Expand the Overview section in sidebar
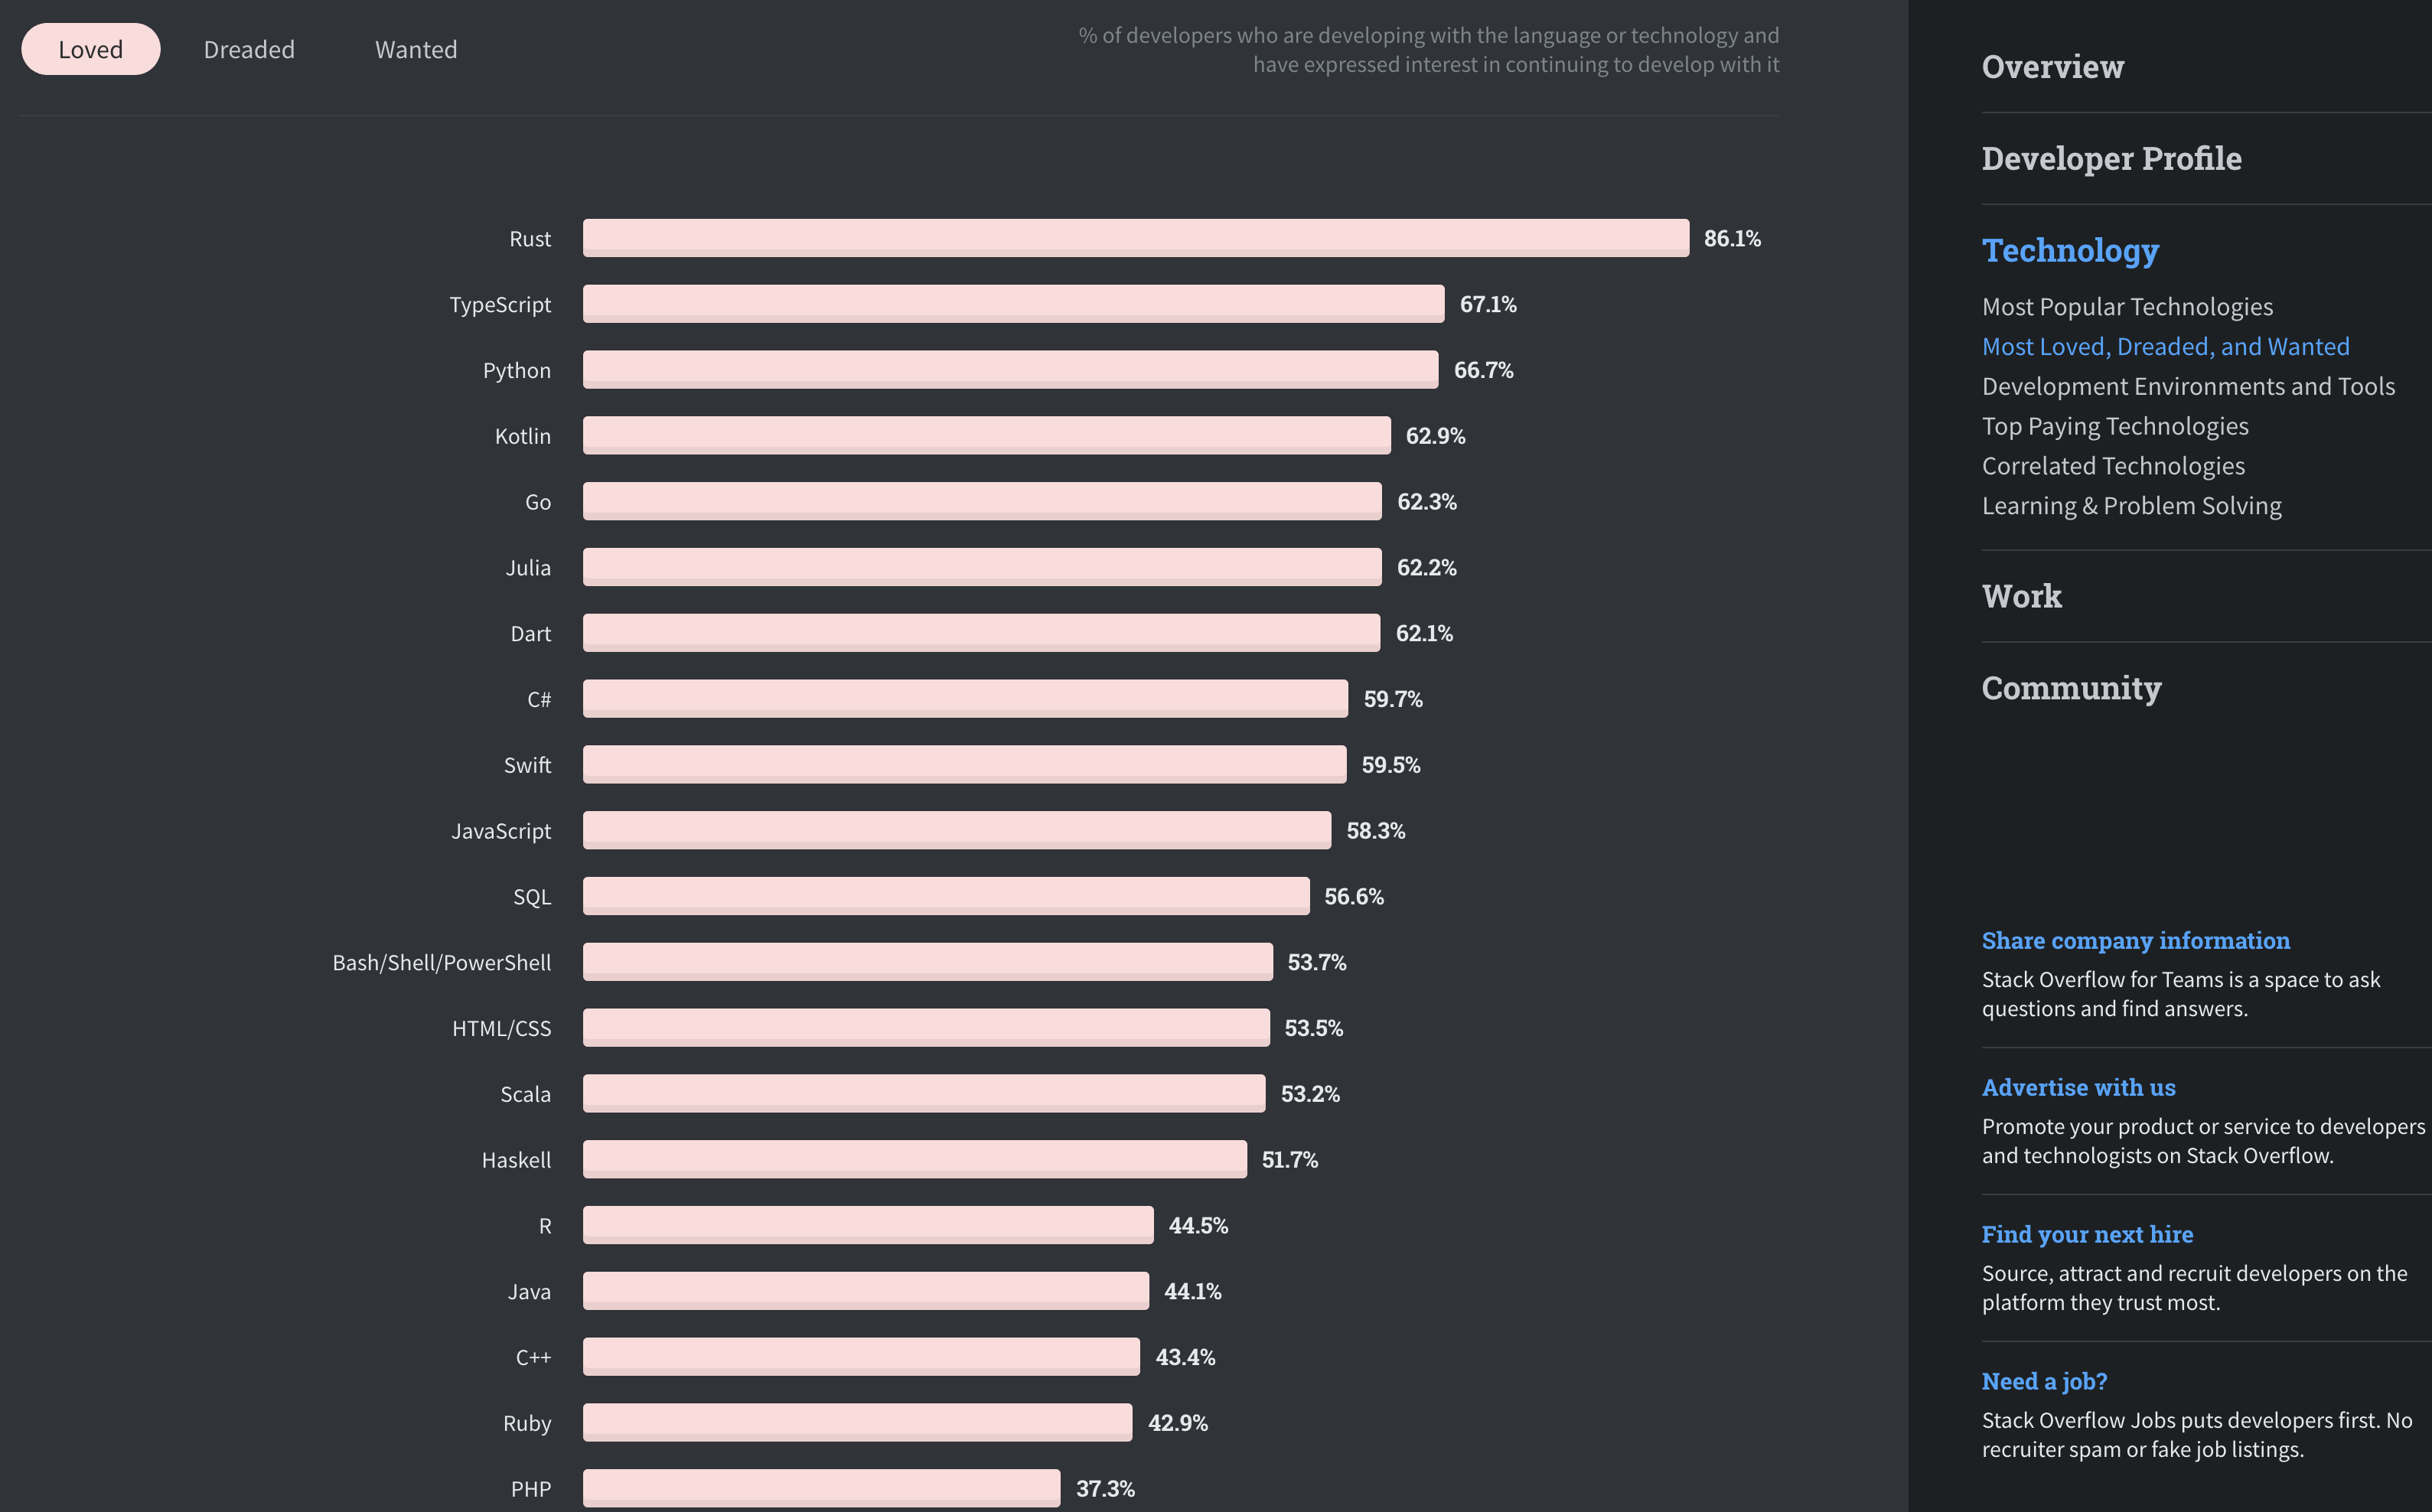The height and width of the screenshot is (1512, 2432). 2052,66
